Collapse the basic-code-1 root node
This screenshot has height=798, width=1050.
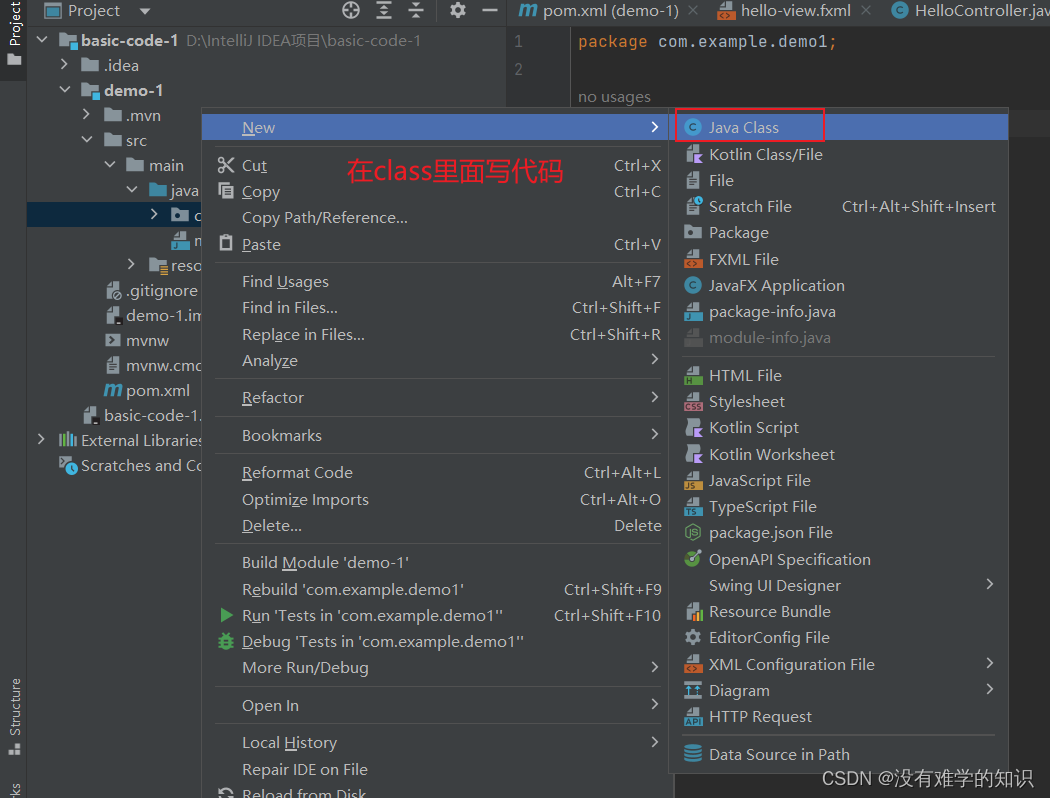(x=42, y=40)
